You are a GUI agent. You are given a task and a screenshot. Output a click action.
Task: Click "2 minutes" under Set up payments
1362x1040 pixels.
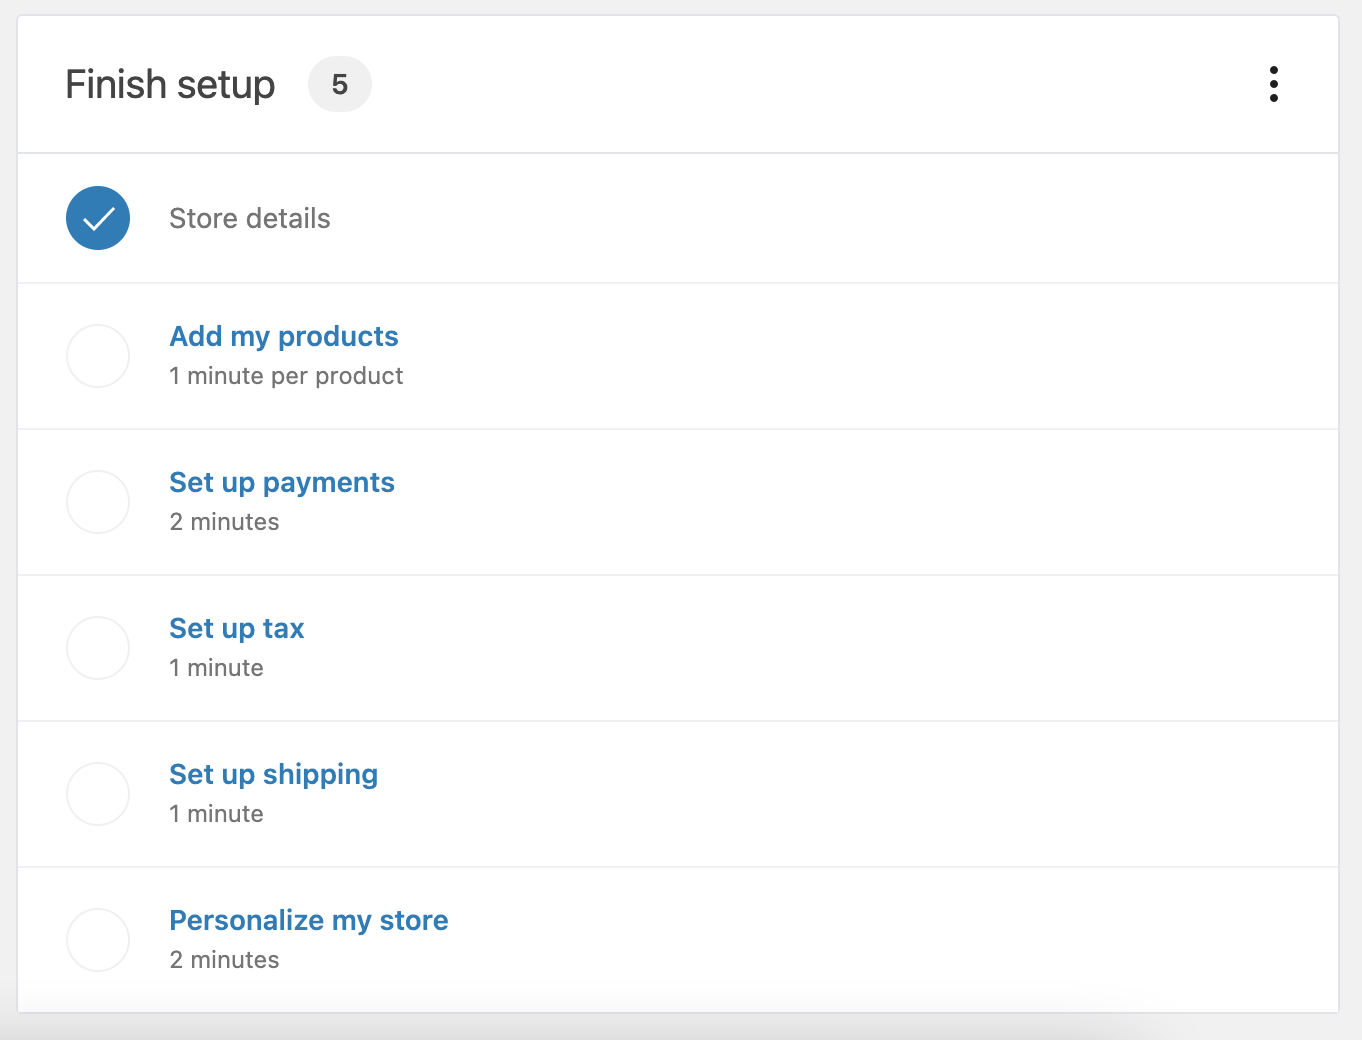click(x=225, y=522)
